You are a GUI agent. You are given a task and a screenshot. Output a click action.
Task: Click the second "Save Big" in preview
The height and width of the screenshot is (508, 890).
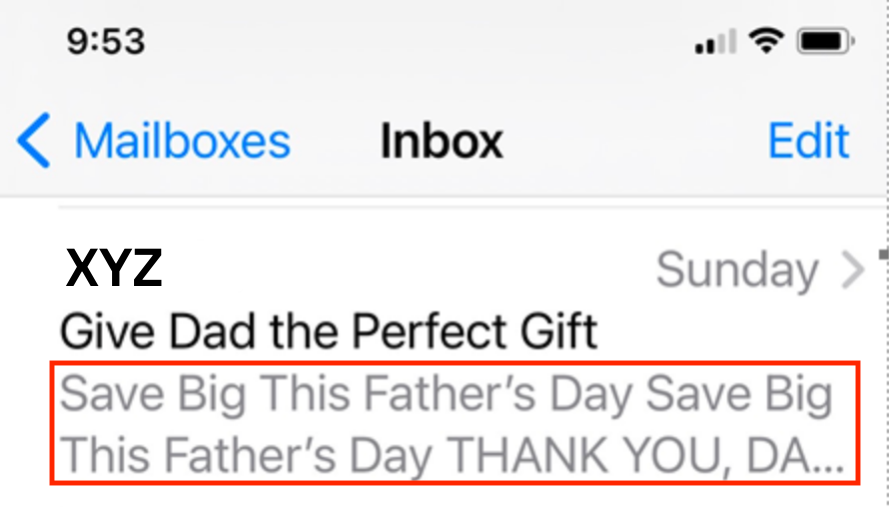[739, 395]
